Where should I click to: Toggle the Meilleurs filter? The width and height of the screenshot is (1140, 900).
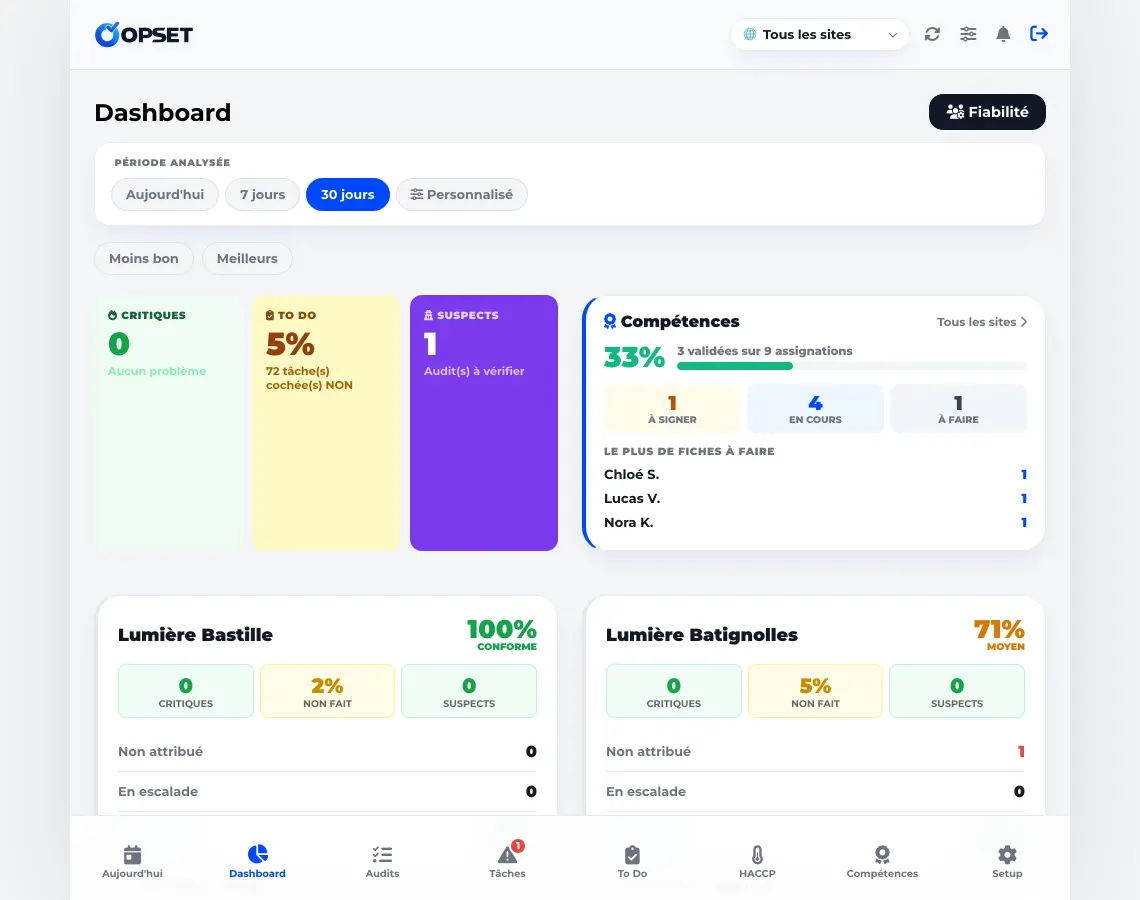247,259
